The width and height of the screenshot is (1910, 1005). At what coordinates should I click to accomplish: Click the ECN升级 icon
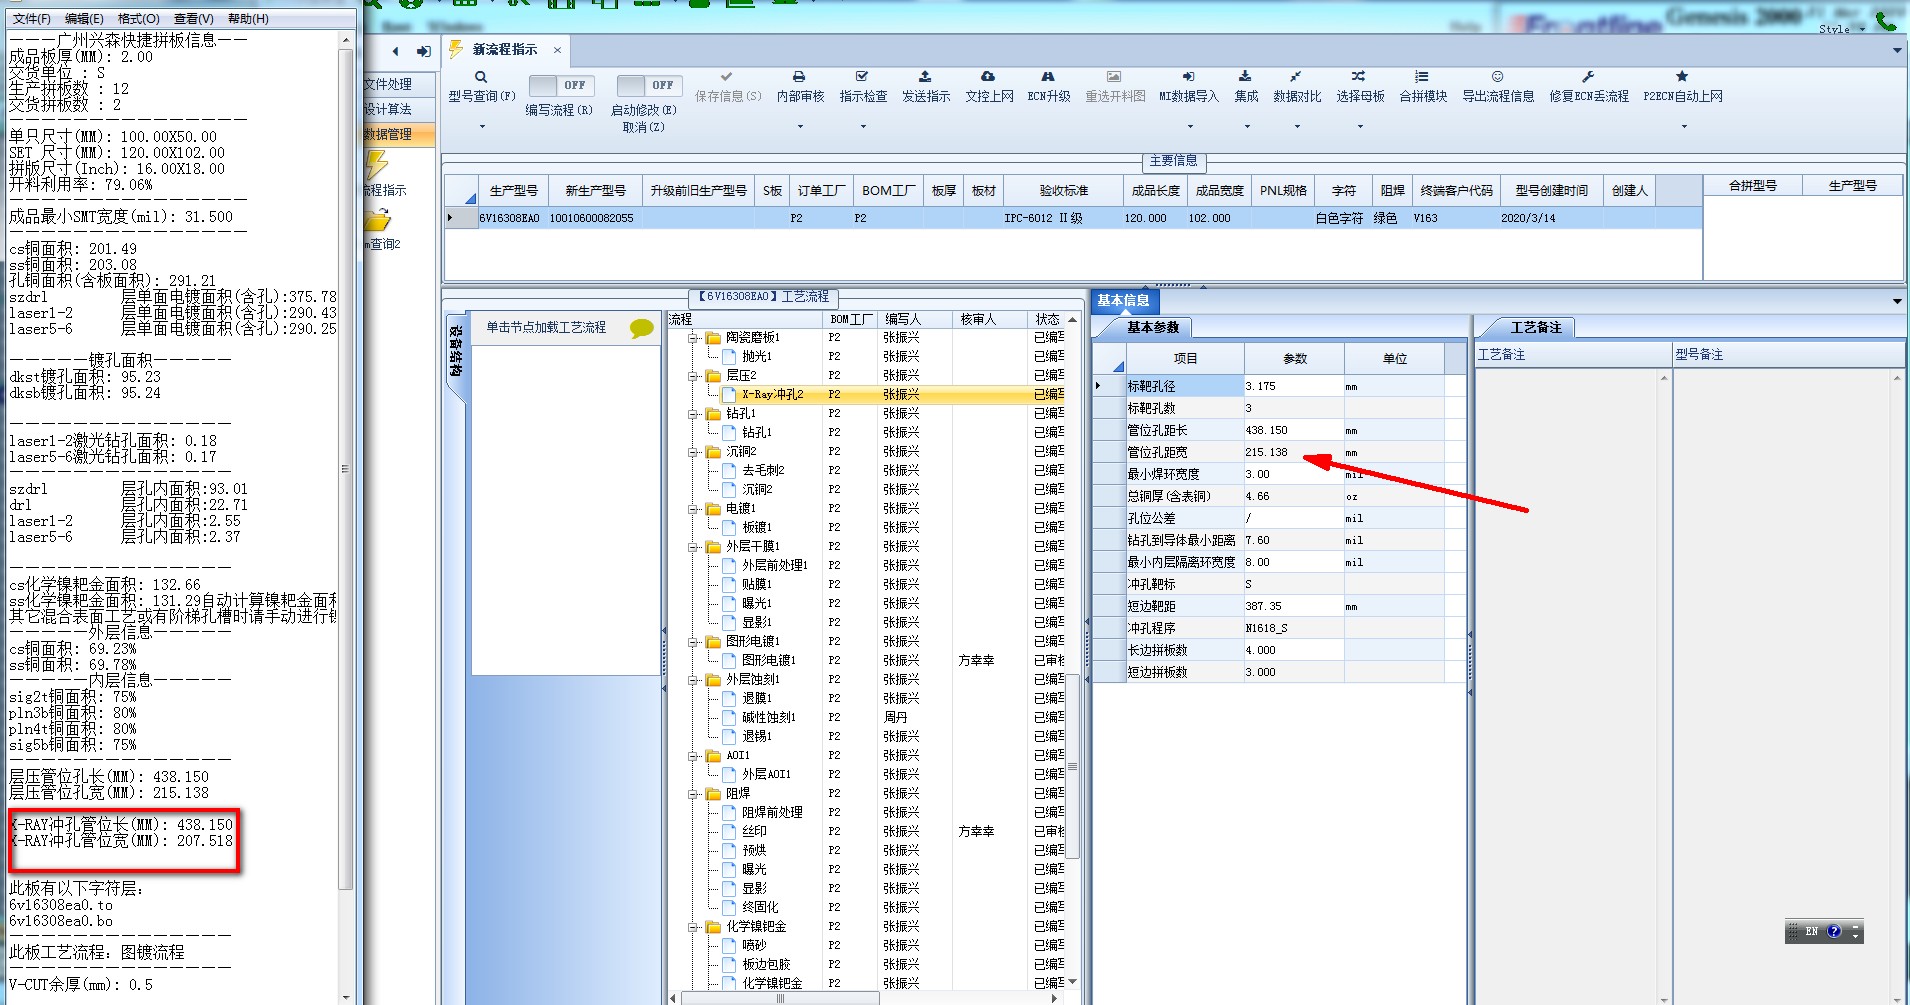pyautogui.click(x=1048, y=77)
